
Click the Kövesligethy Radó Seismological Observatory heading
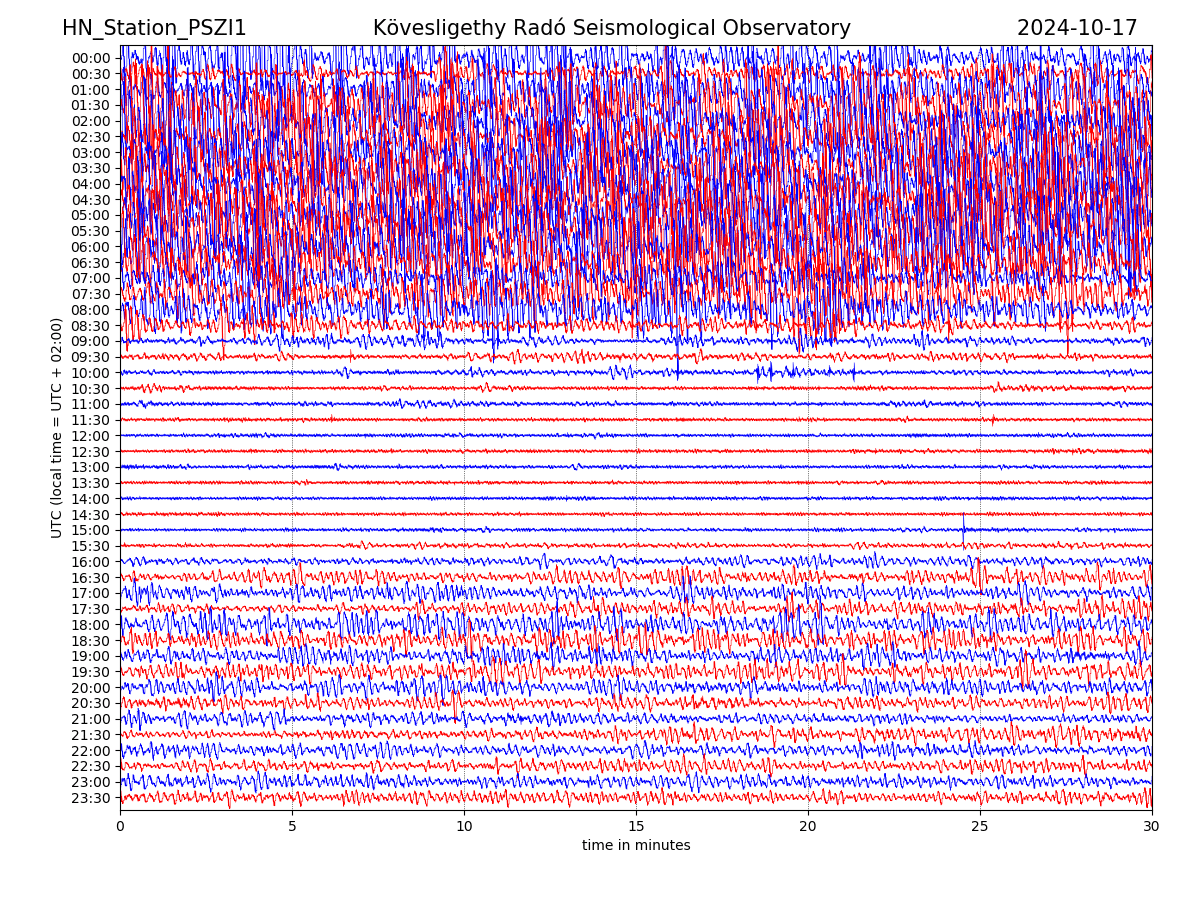611,28
